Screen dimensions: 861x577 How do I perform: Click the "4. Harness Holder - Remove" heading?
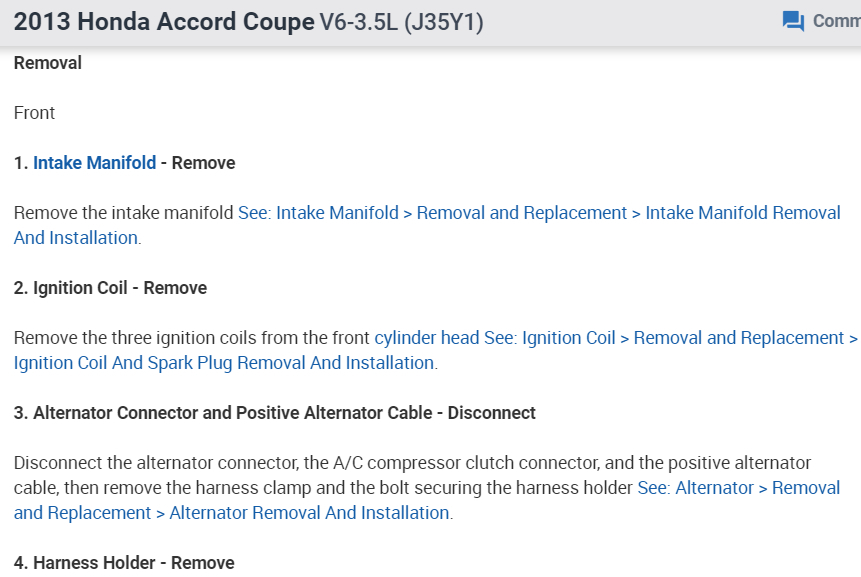pyautogui.click(x=124, y=563)
